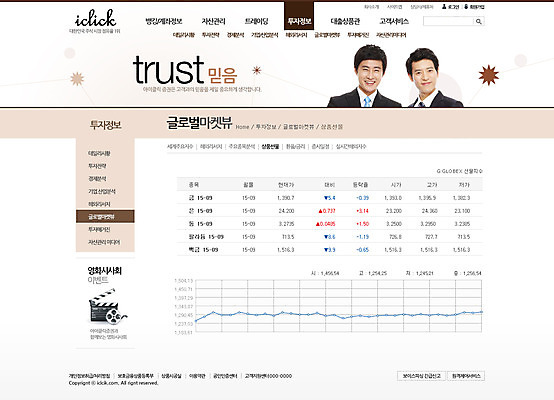Click the login person icon
Image resolution: width=554 pixels, height=400 pixels.
[x=444, y=6]
